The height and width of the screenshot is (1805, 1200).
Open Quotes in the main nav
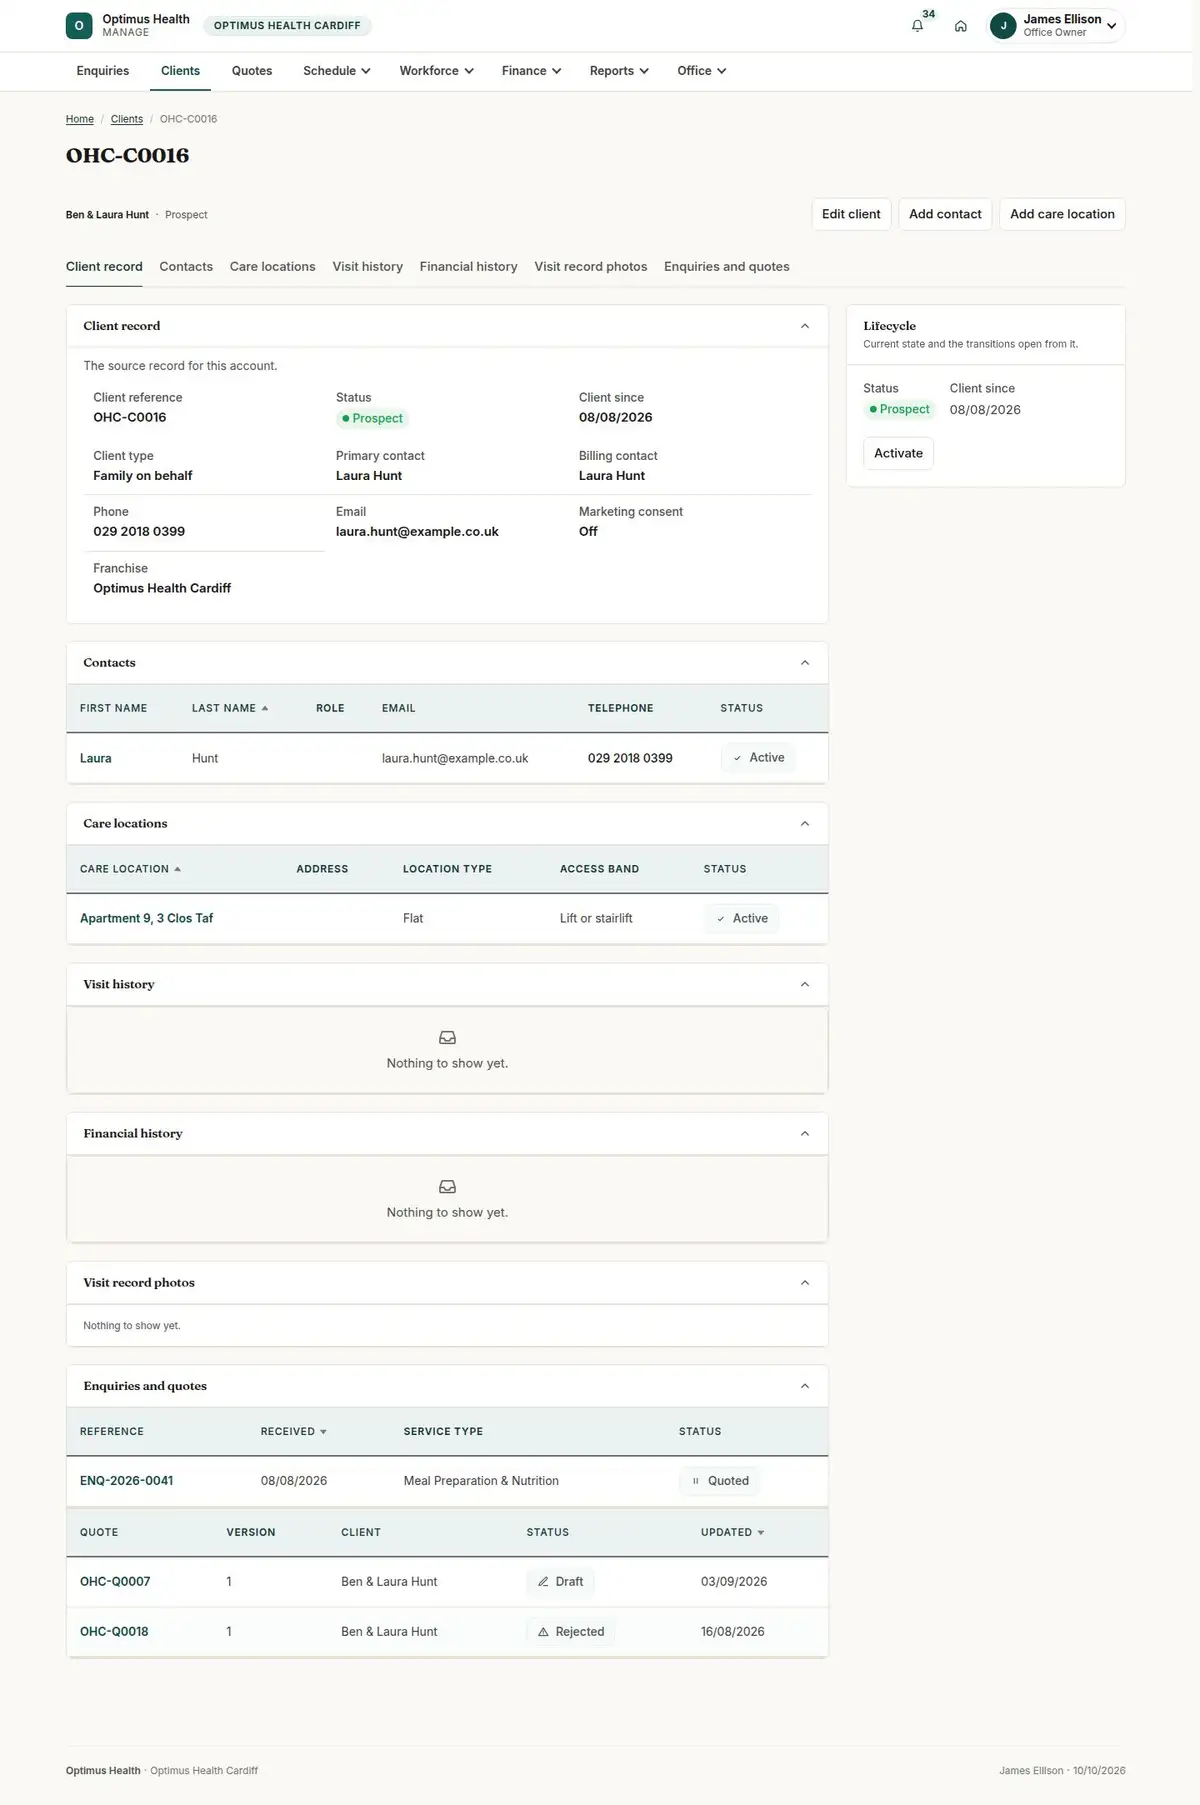252,71
